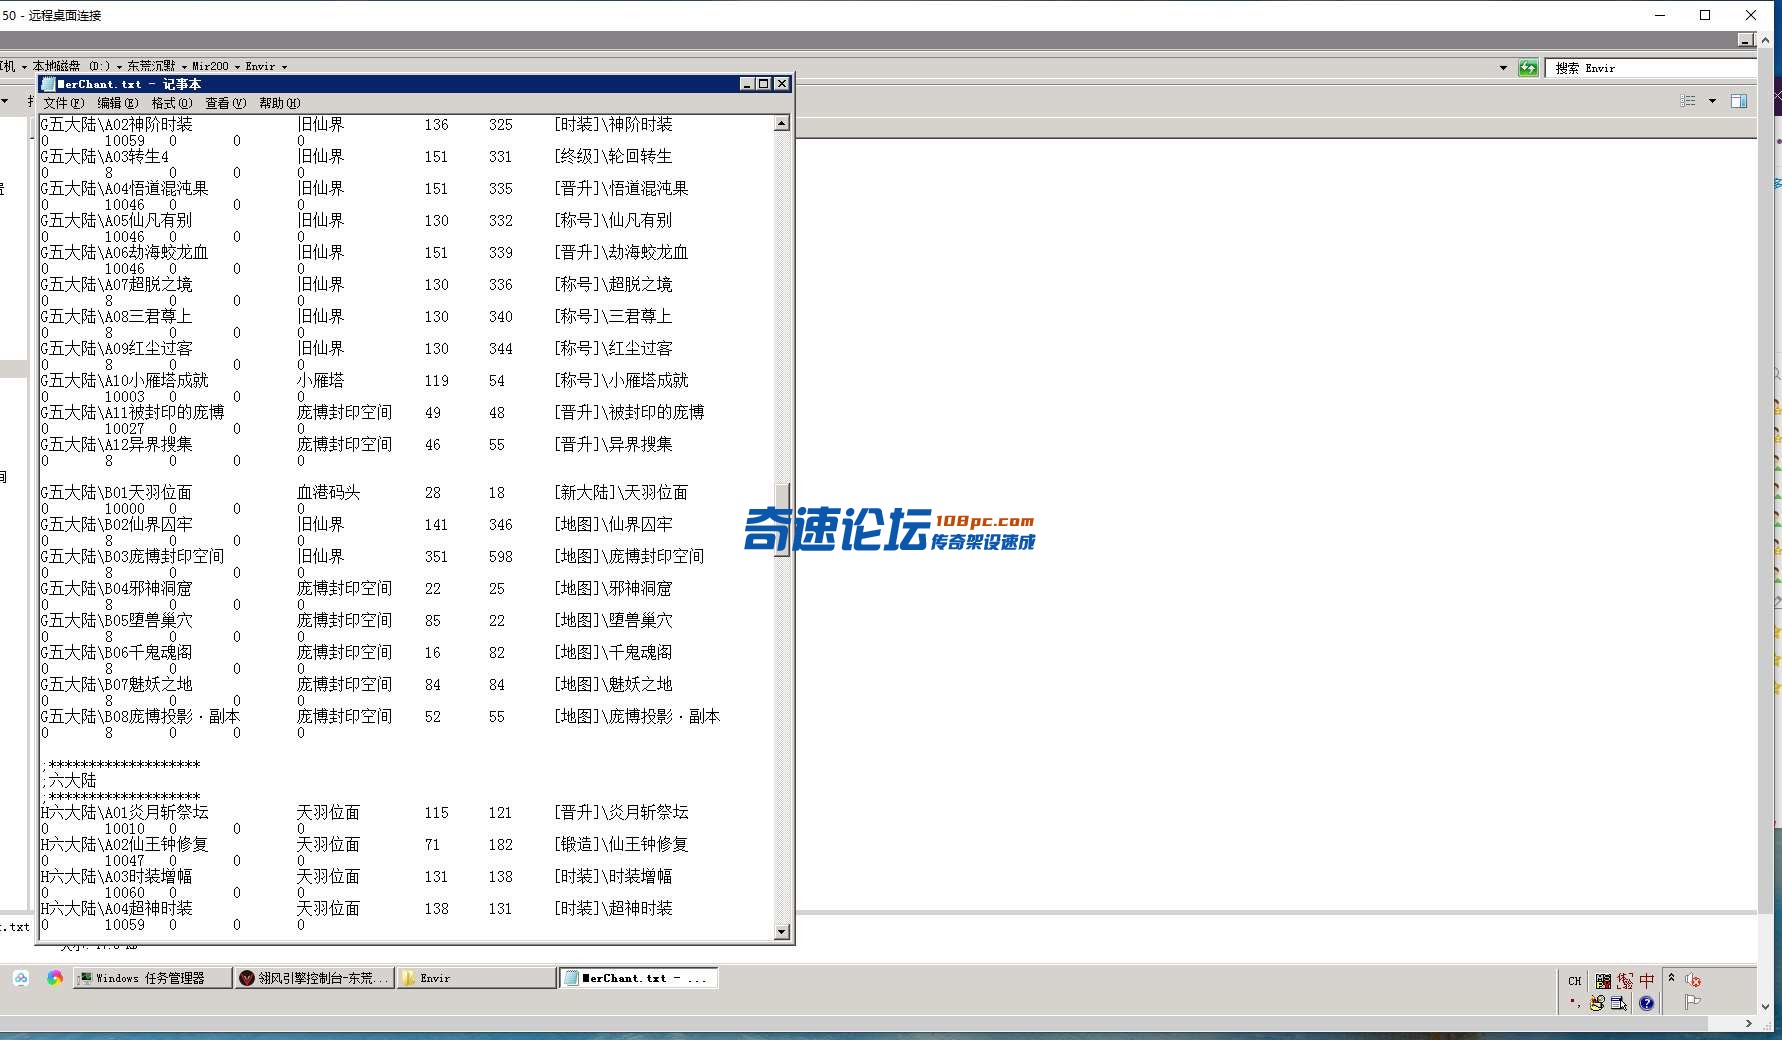
Task: Open the 格式(O) menu in Notepad
Action: pos(171,103)
